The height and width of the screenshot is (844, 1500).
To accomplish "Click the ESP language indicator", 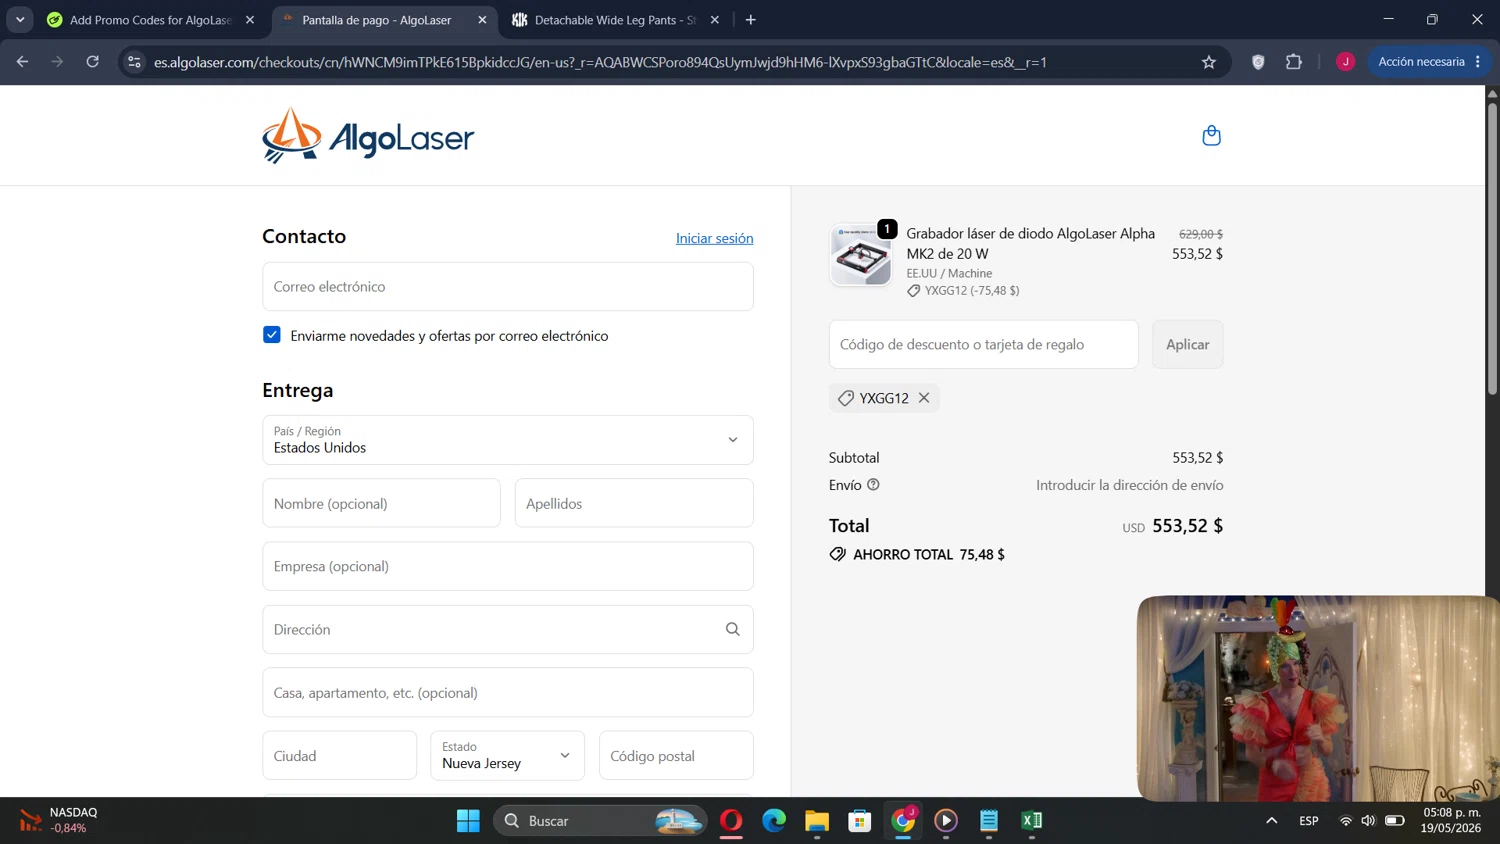I will point(1309,821).
